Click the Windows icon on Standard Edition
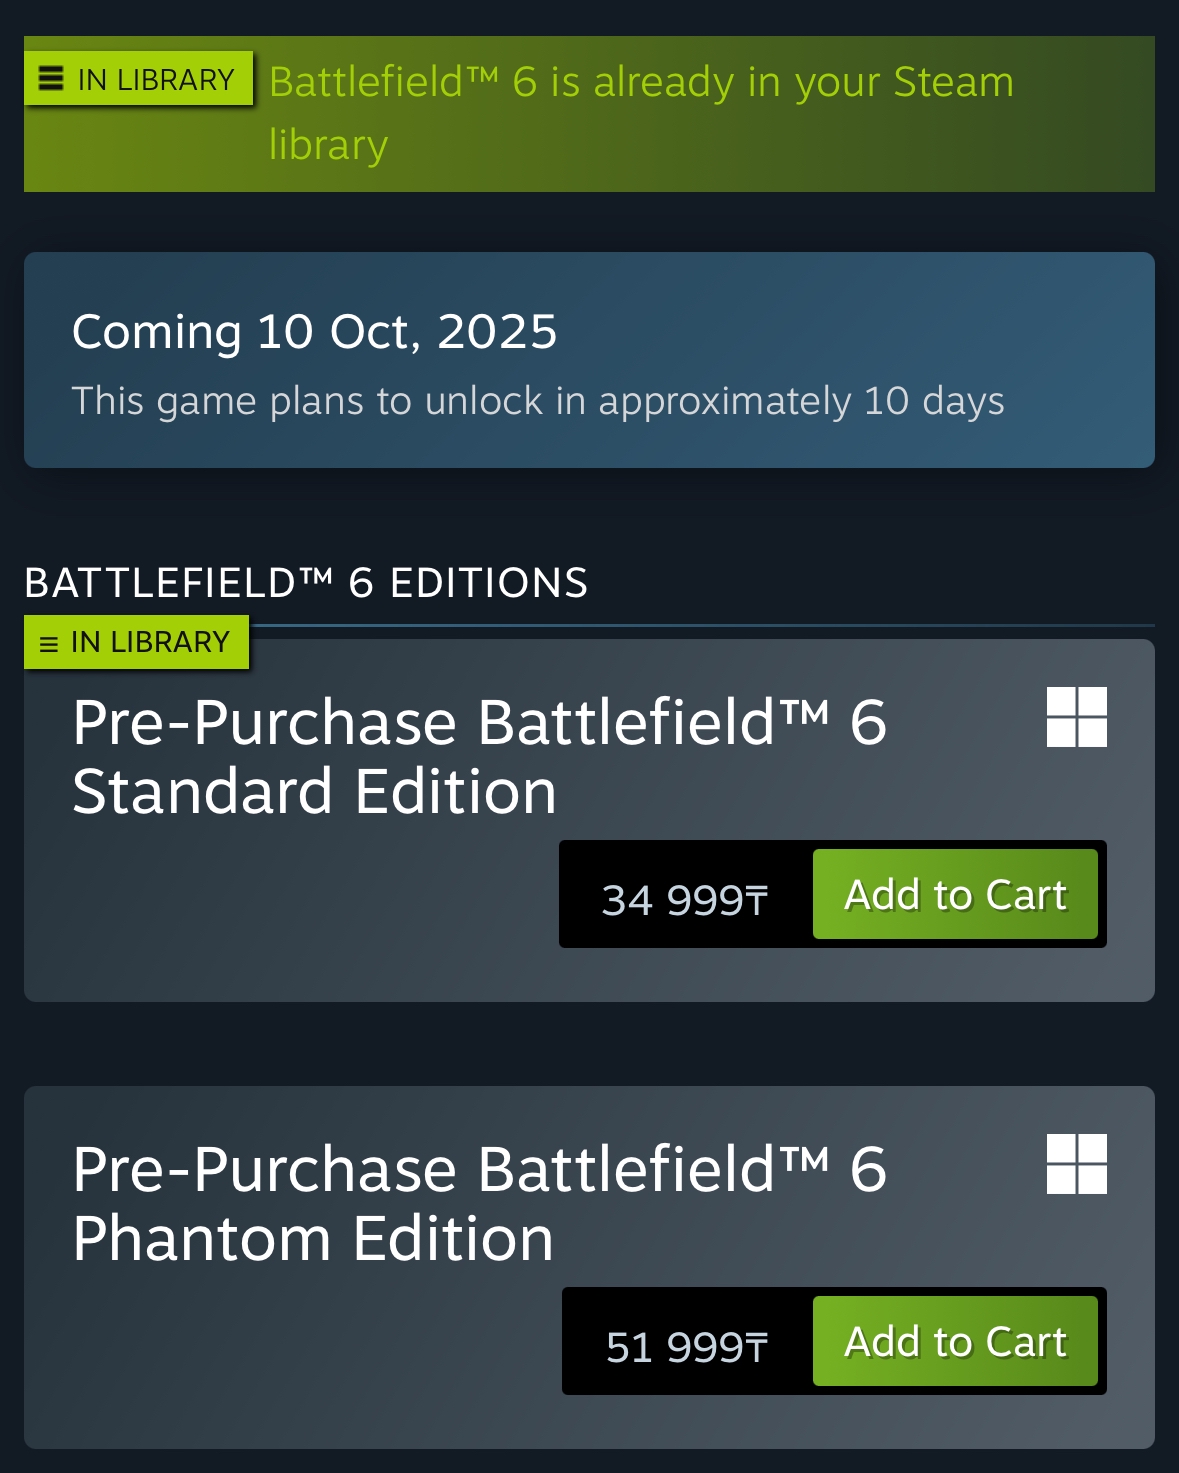 [x=1076, y=716]
